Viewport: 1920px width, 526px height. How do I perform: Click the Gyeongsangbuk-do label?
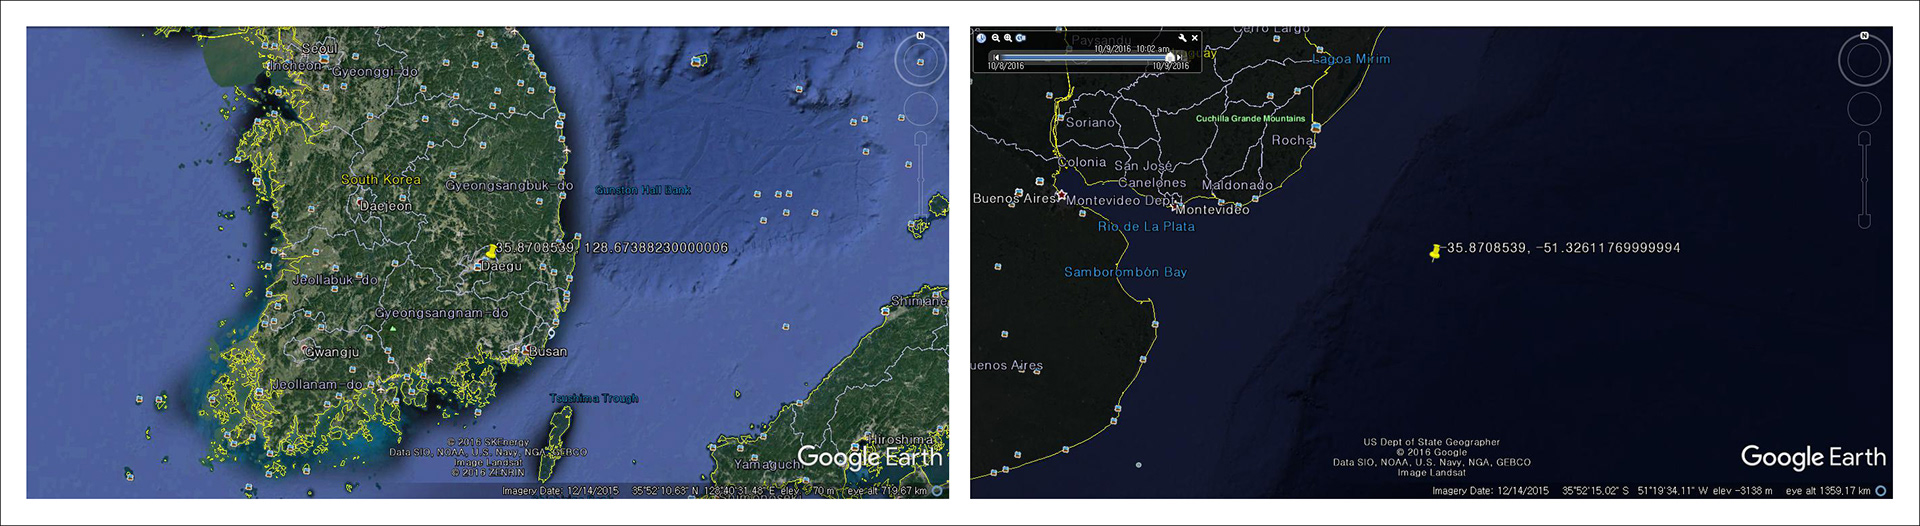coord(509,186)
